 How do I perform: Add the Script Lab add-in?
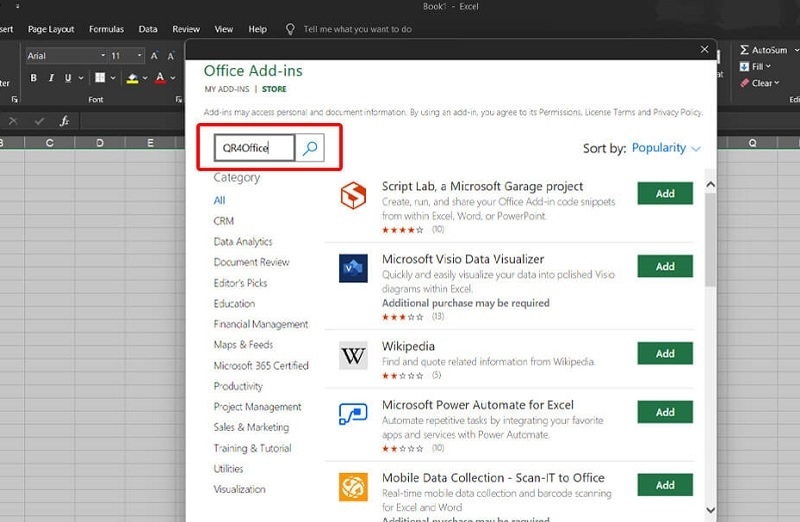point(665,194)
